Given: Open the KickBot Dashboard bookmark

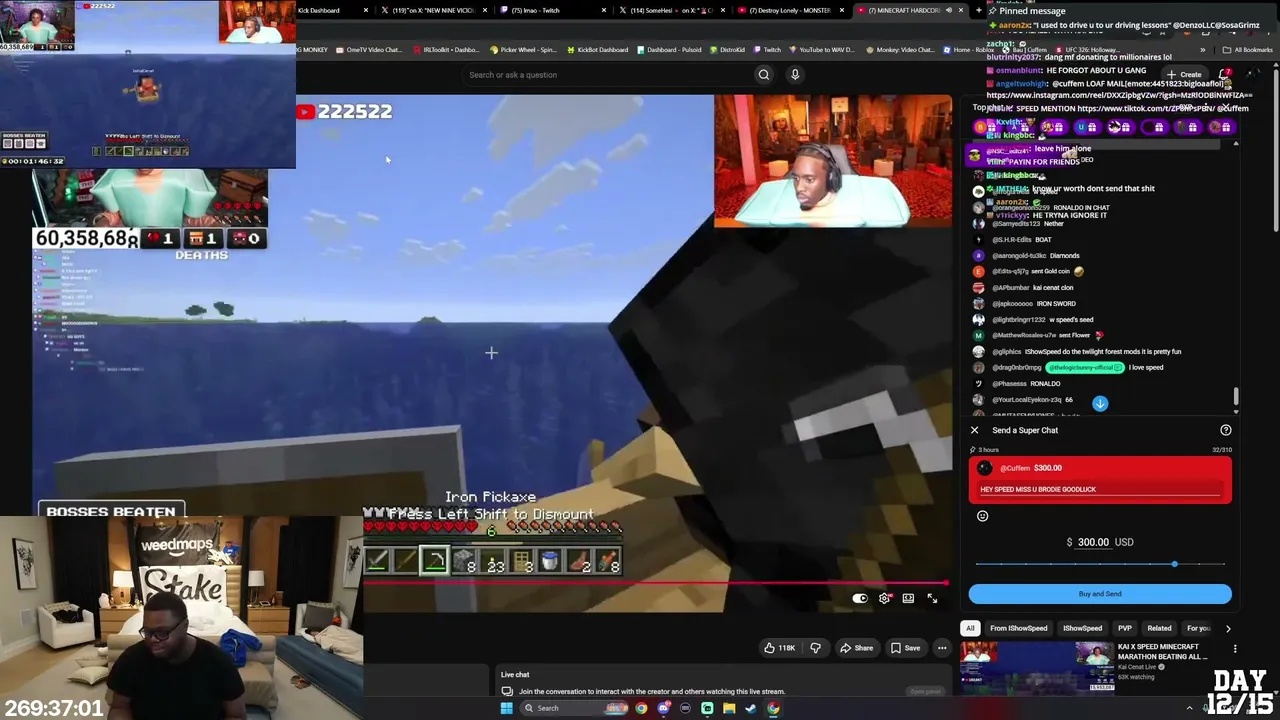Looking at the screenshot, I should click(597, 49).
